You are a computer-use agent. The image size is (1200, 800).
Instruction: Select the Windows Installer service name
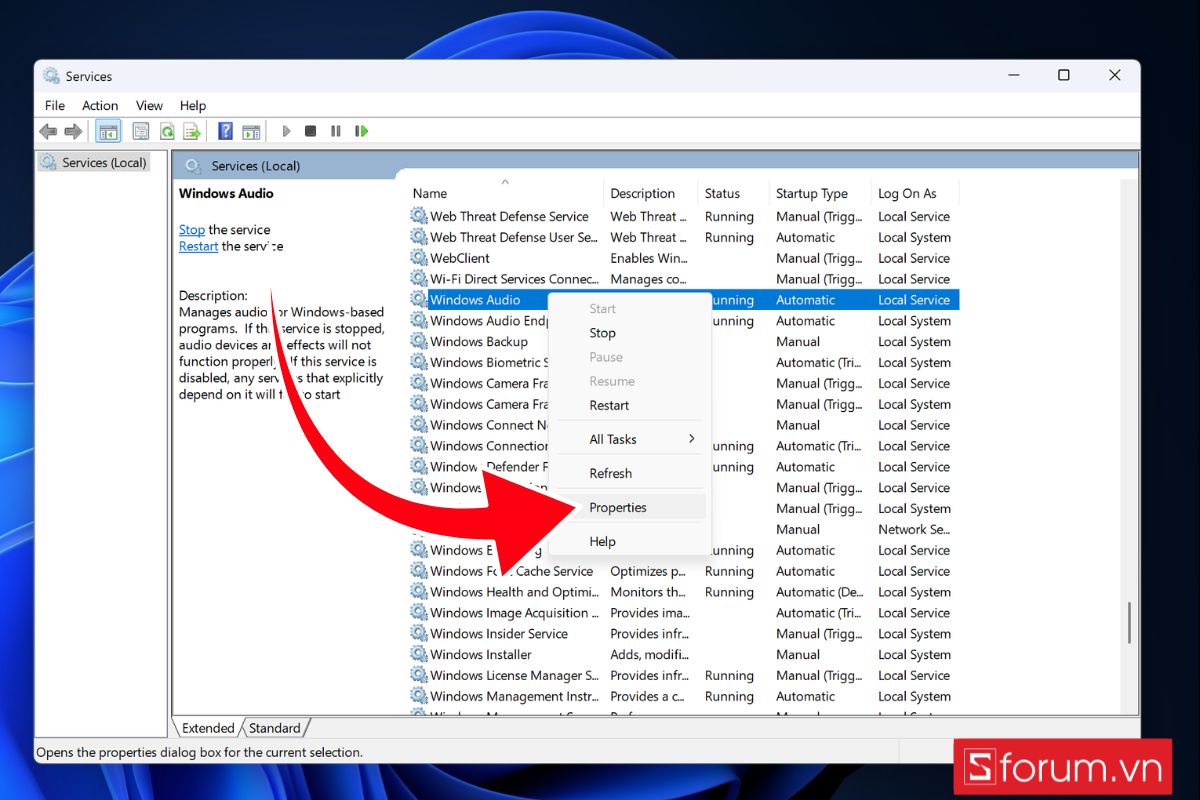pyautogui.click(x=481, y=654)
